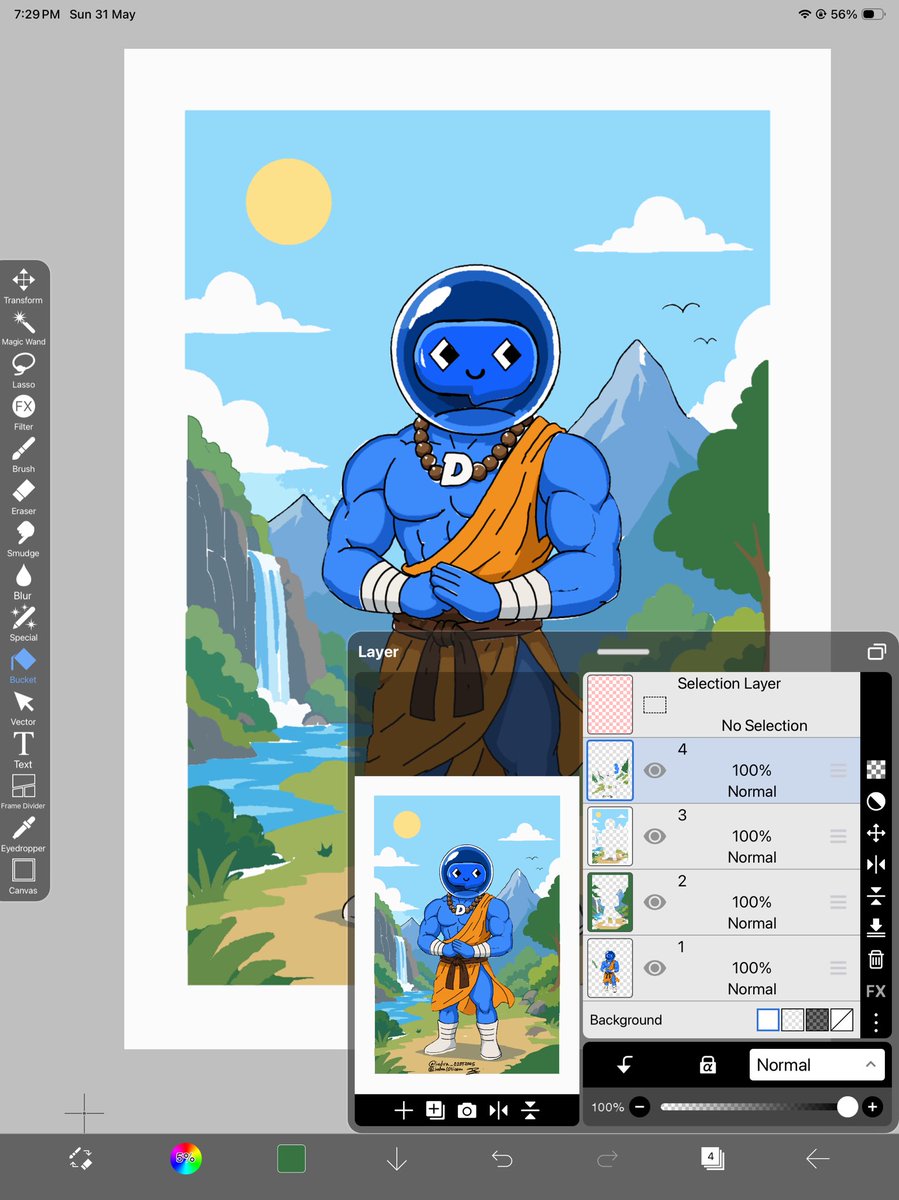Screen dimensions: 899x1200
Task: Tap the lock button beside the blend mode
Action: (x=707, y=1065)
